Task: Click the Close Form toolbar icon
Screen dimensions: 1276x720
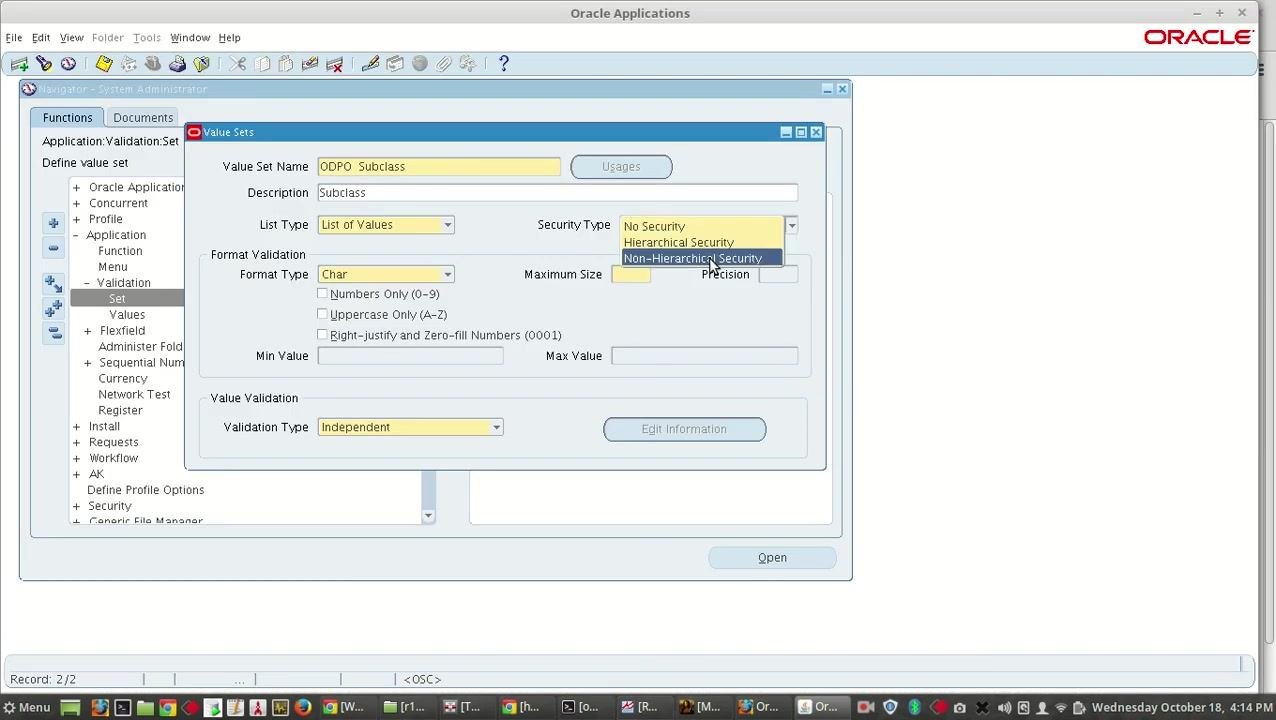Action: pos(202,64)
